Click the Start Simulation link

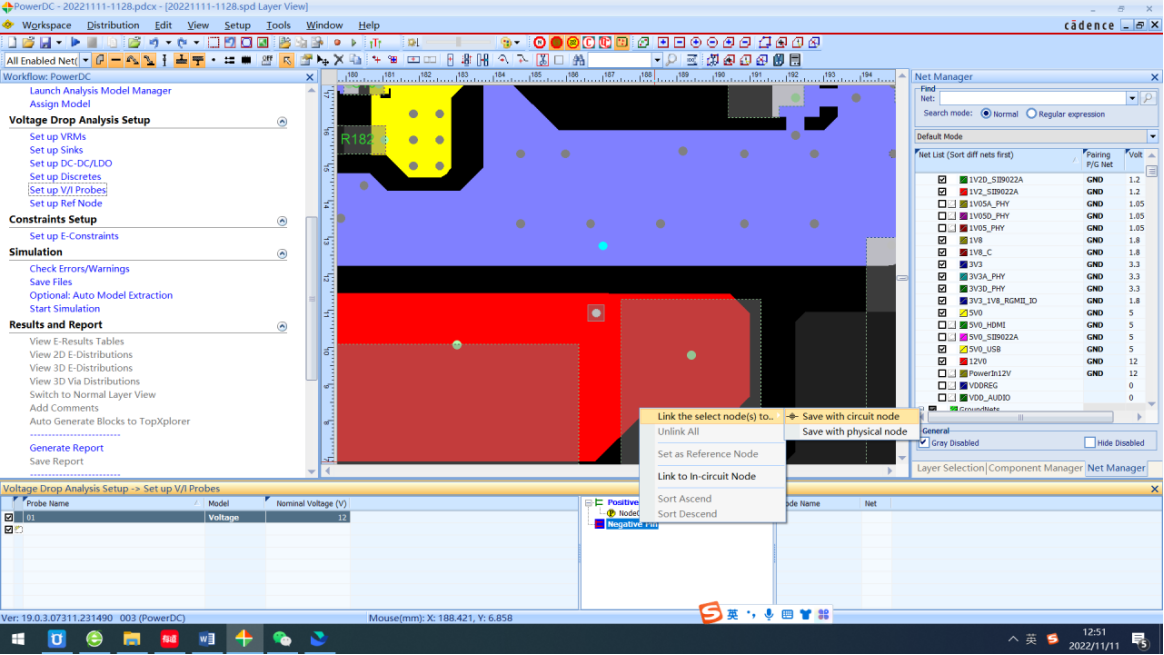[x=65, y=309]
